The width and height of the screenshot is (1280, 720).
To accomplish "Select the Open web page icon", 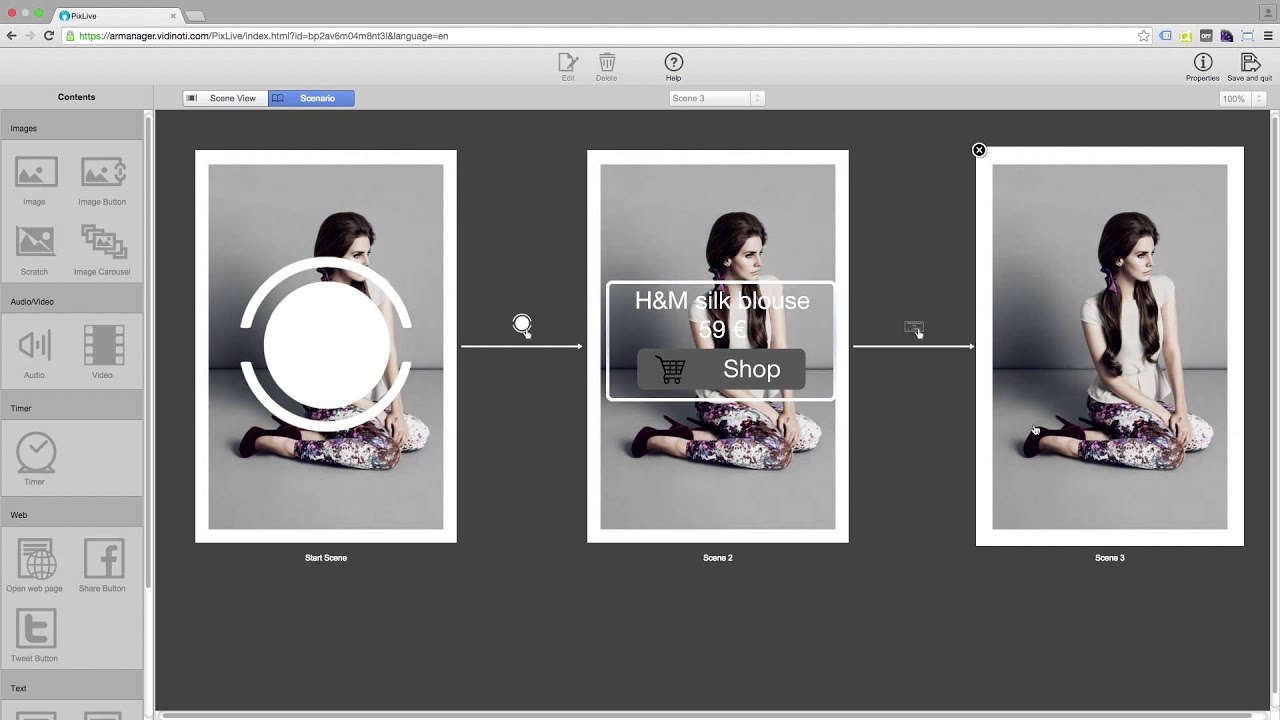I will pyautogui.click(x=35, y=559).
